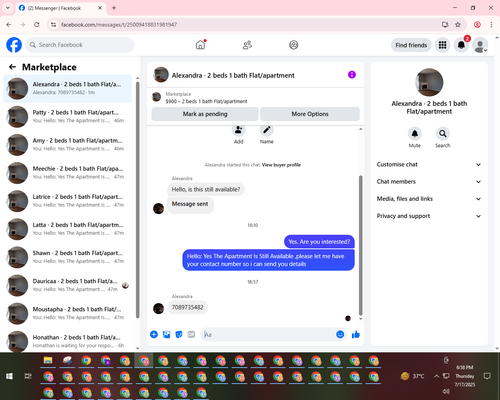Open the account profile avatar menu
500x400 pixels.
480,45
